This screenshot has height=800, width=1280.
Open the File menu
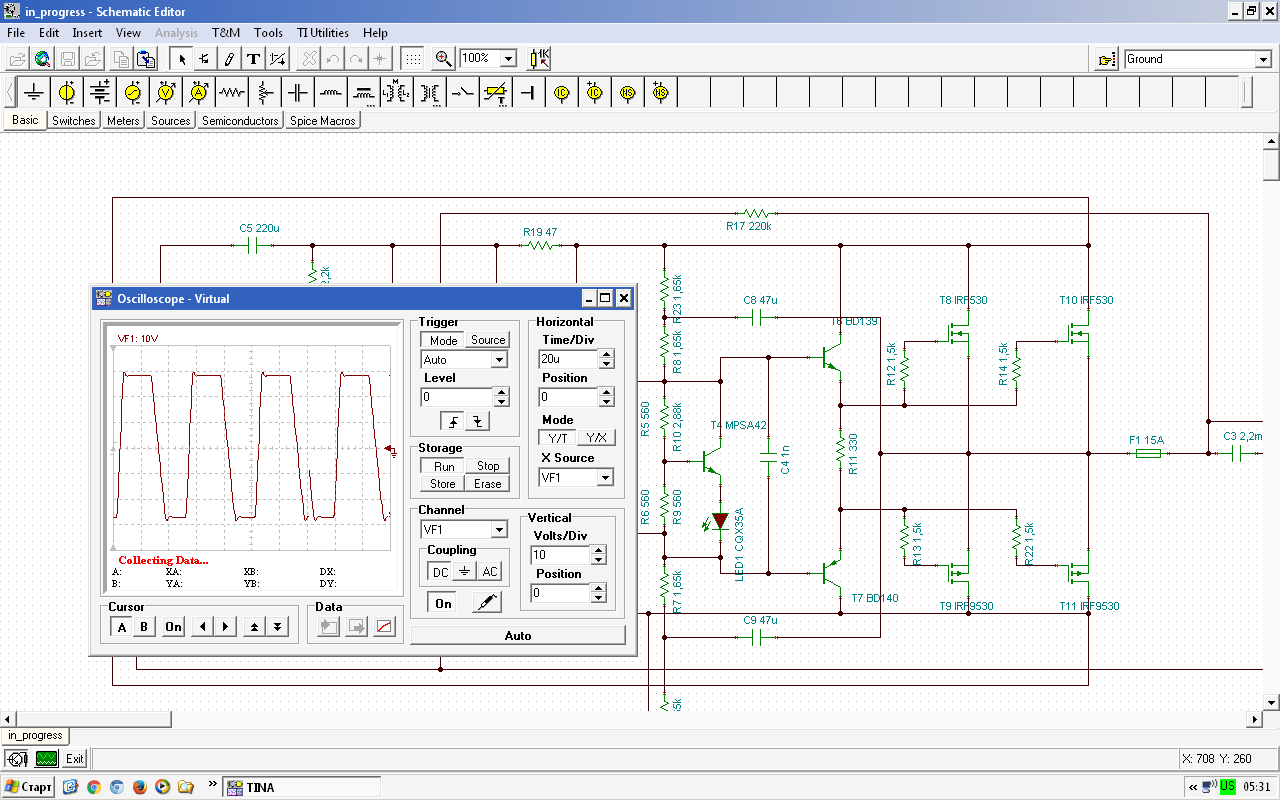tap(16, 33)
